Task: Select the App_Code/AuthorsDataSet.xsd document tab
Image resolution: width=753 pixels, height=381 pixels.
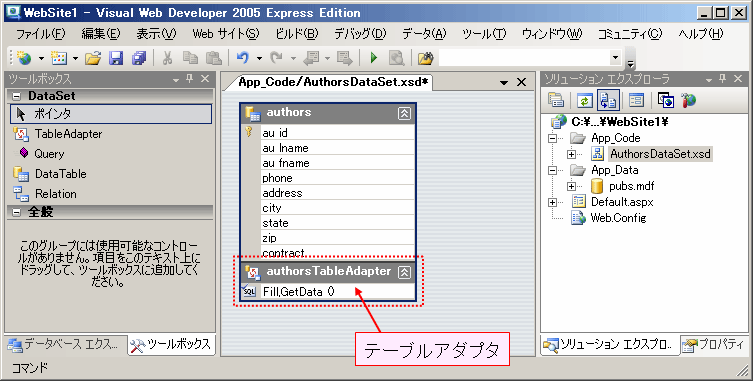Action: point(333,82)
